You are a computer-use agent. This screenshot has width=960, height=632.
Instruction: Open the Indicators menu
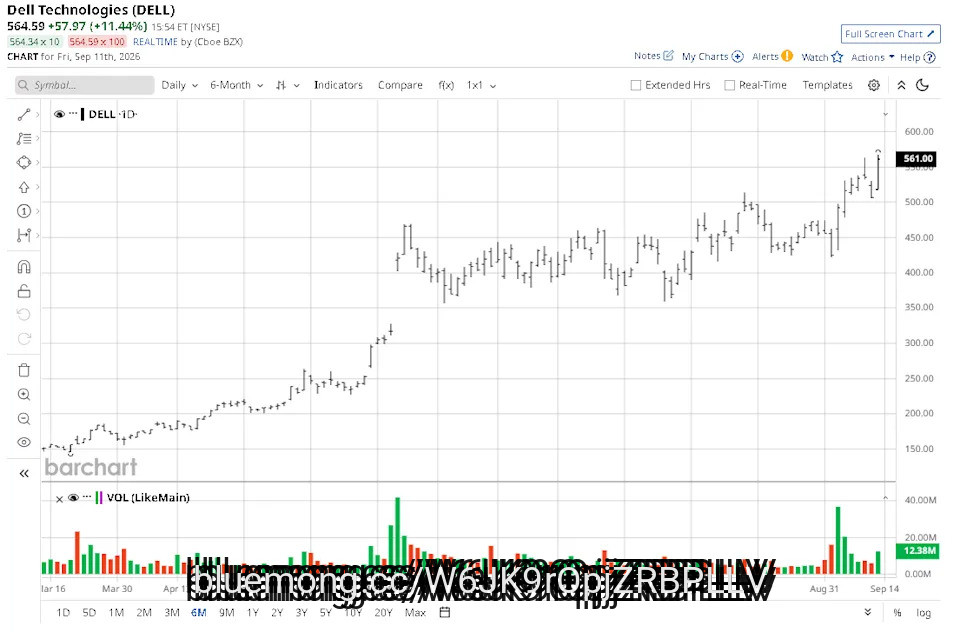[338, 85]
